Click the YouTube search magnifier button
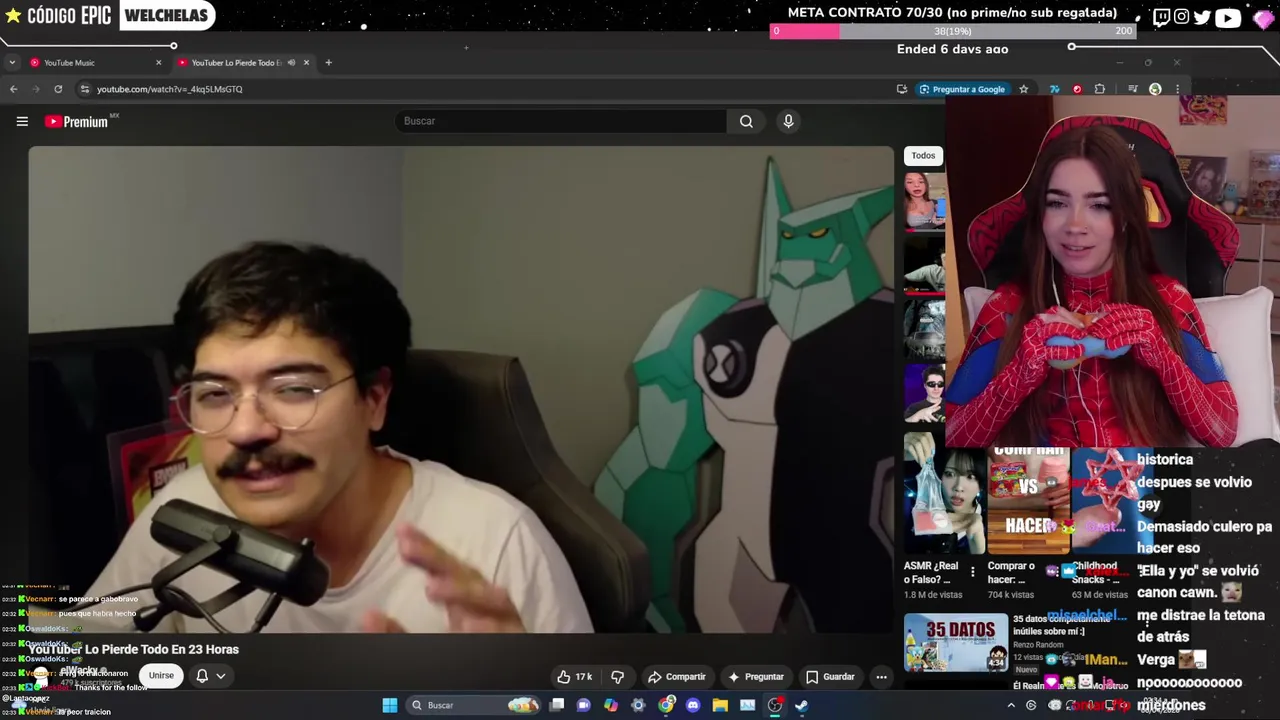Viewport: 1280px width, 720px height. tap(746, 121)
